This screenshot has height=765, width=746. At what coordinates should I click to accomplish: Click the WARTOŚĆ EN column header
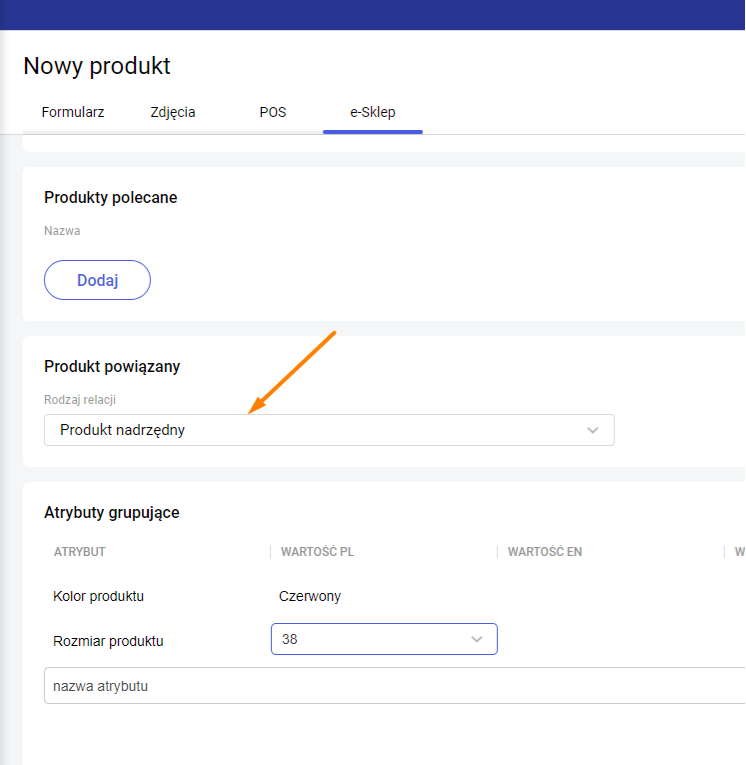[545, 551]
